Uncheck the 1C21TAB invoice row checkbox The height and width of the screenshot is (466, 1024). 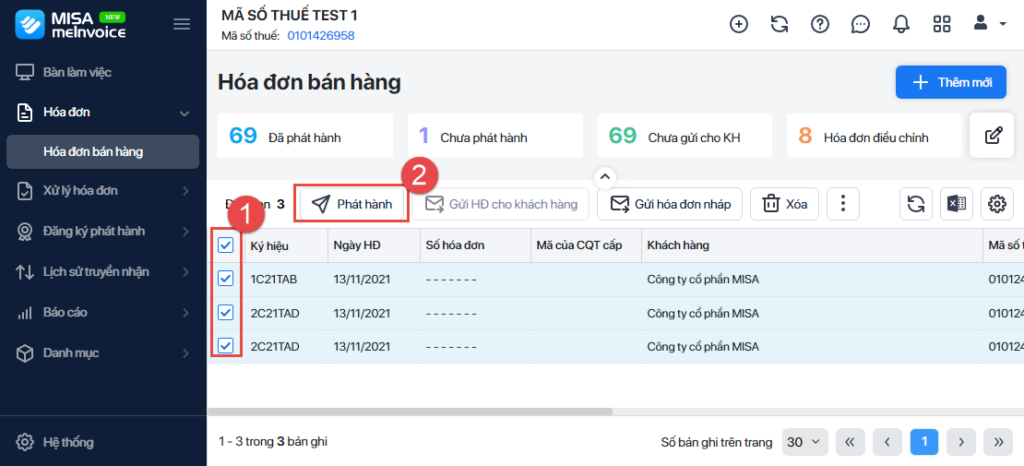(226, 280)
